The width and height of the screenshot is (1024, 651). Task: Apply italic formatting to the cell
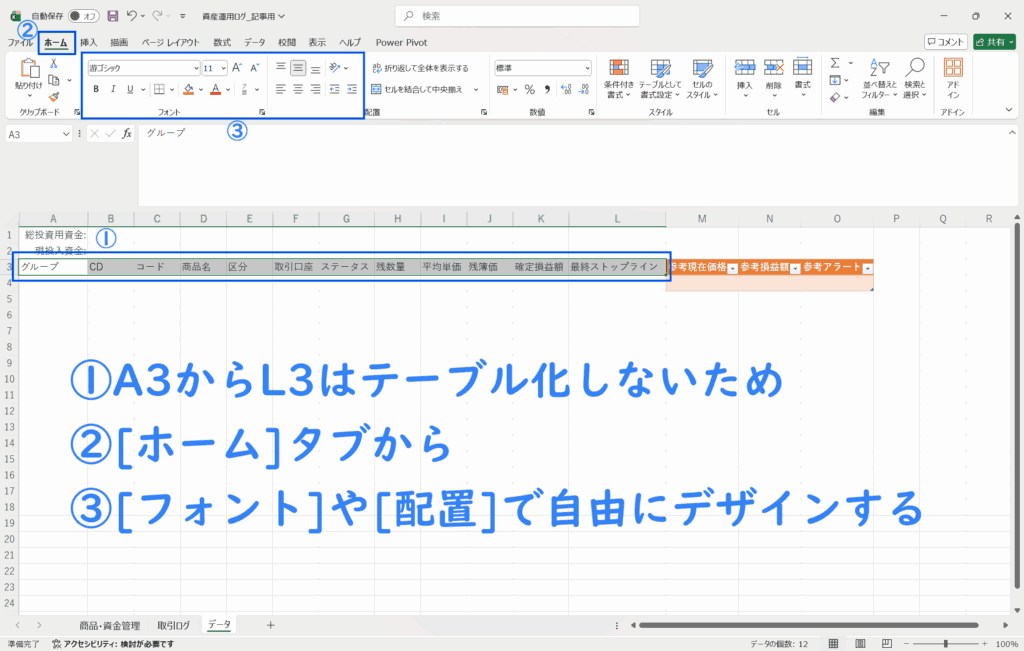point(113,89)
